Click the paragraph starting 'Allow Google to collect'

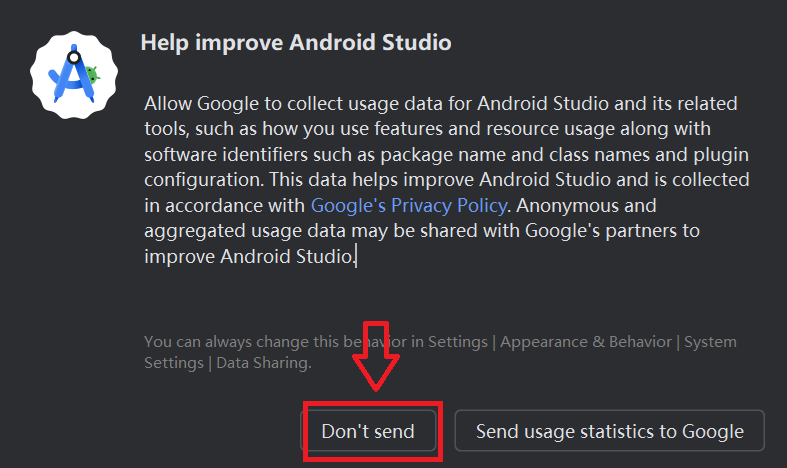click(447, 180)
